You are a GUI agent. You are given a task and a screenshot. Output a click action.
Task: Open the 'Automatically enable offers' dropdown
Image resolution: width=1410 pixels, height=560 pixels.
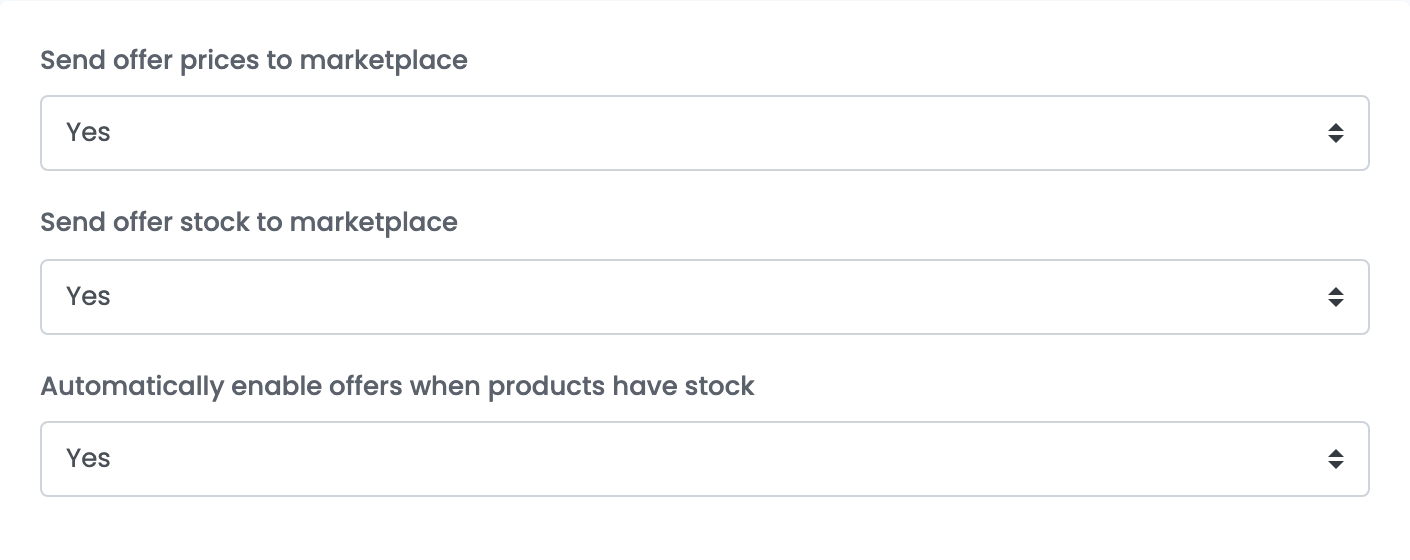pyautogui.click(x=704, y=459)
